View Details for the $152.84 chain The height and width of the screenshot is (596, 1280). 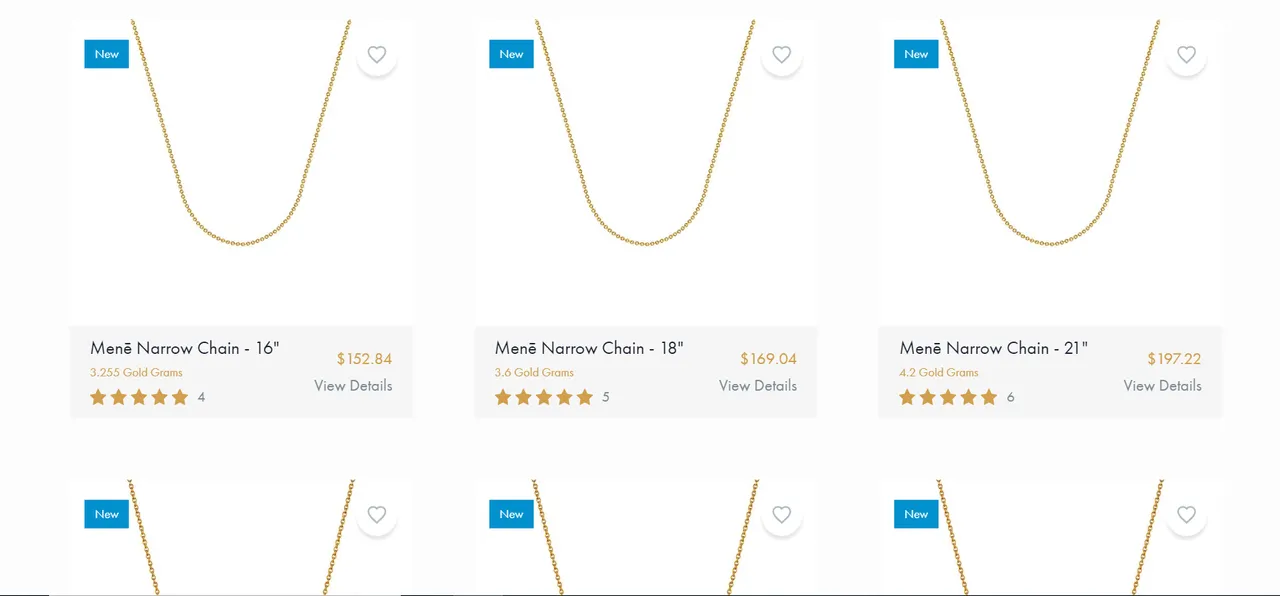353,386
